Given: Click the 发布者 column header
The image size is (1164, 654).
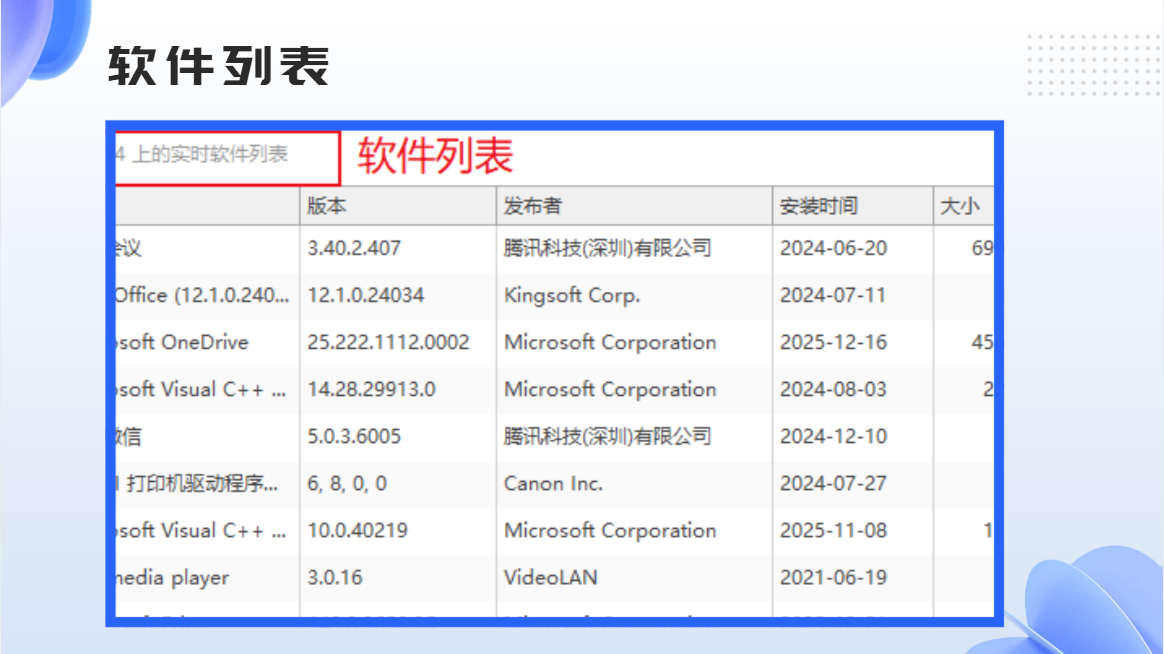Looking at the screenshot, I should point(634,206).
